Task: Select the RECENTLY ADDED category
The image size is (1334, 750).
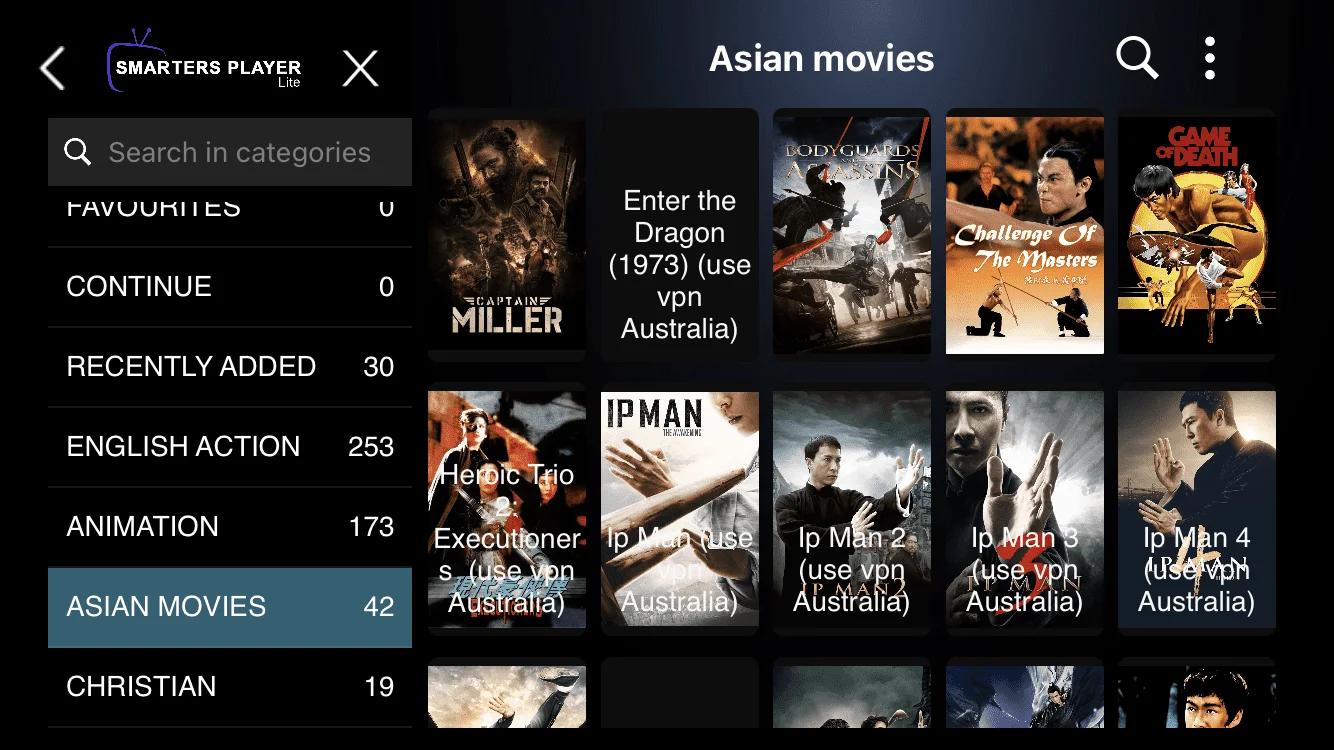Action: click(x=230, y=367)
